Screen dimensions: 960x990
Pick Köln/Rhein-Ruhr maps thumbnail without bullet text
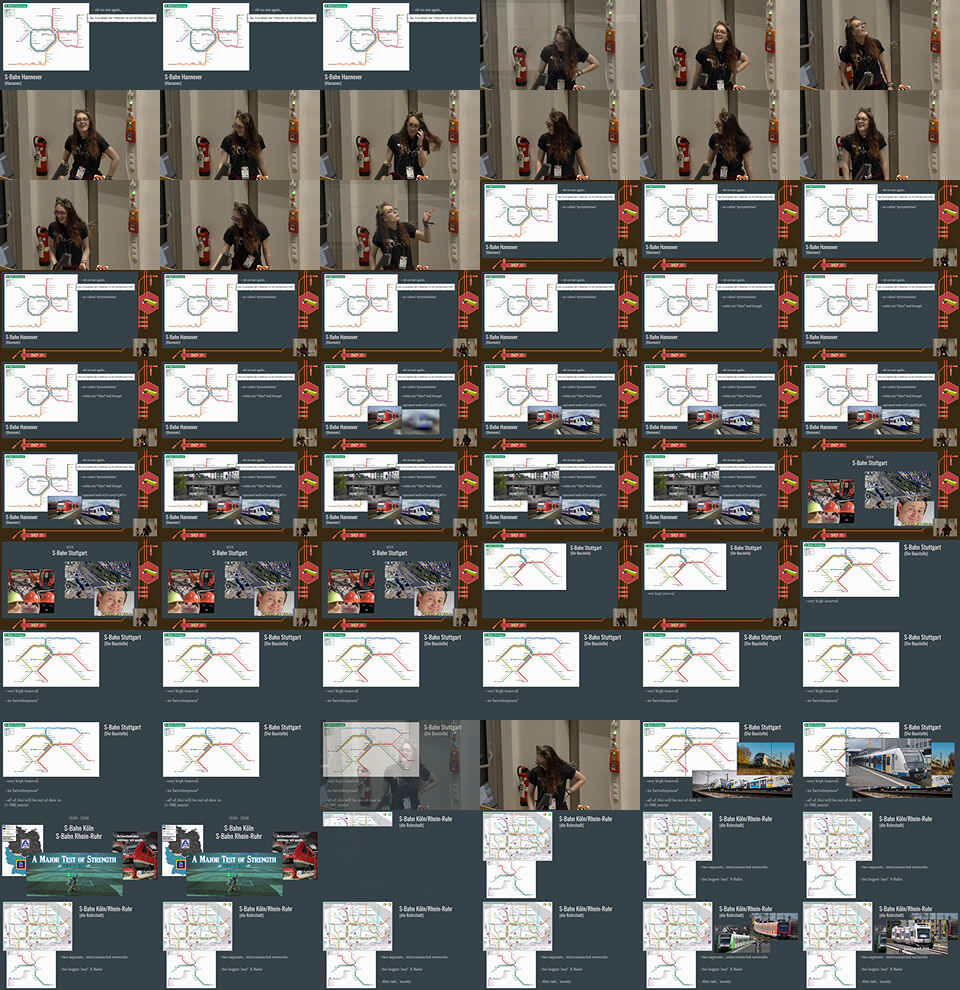[x=560, y=855]
